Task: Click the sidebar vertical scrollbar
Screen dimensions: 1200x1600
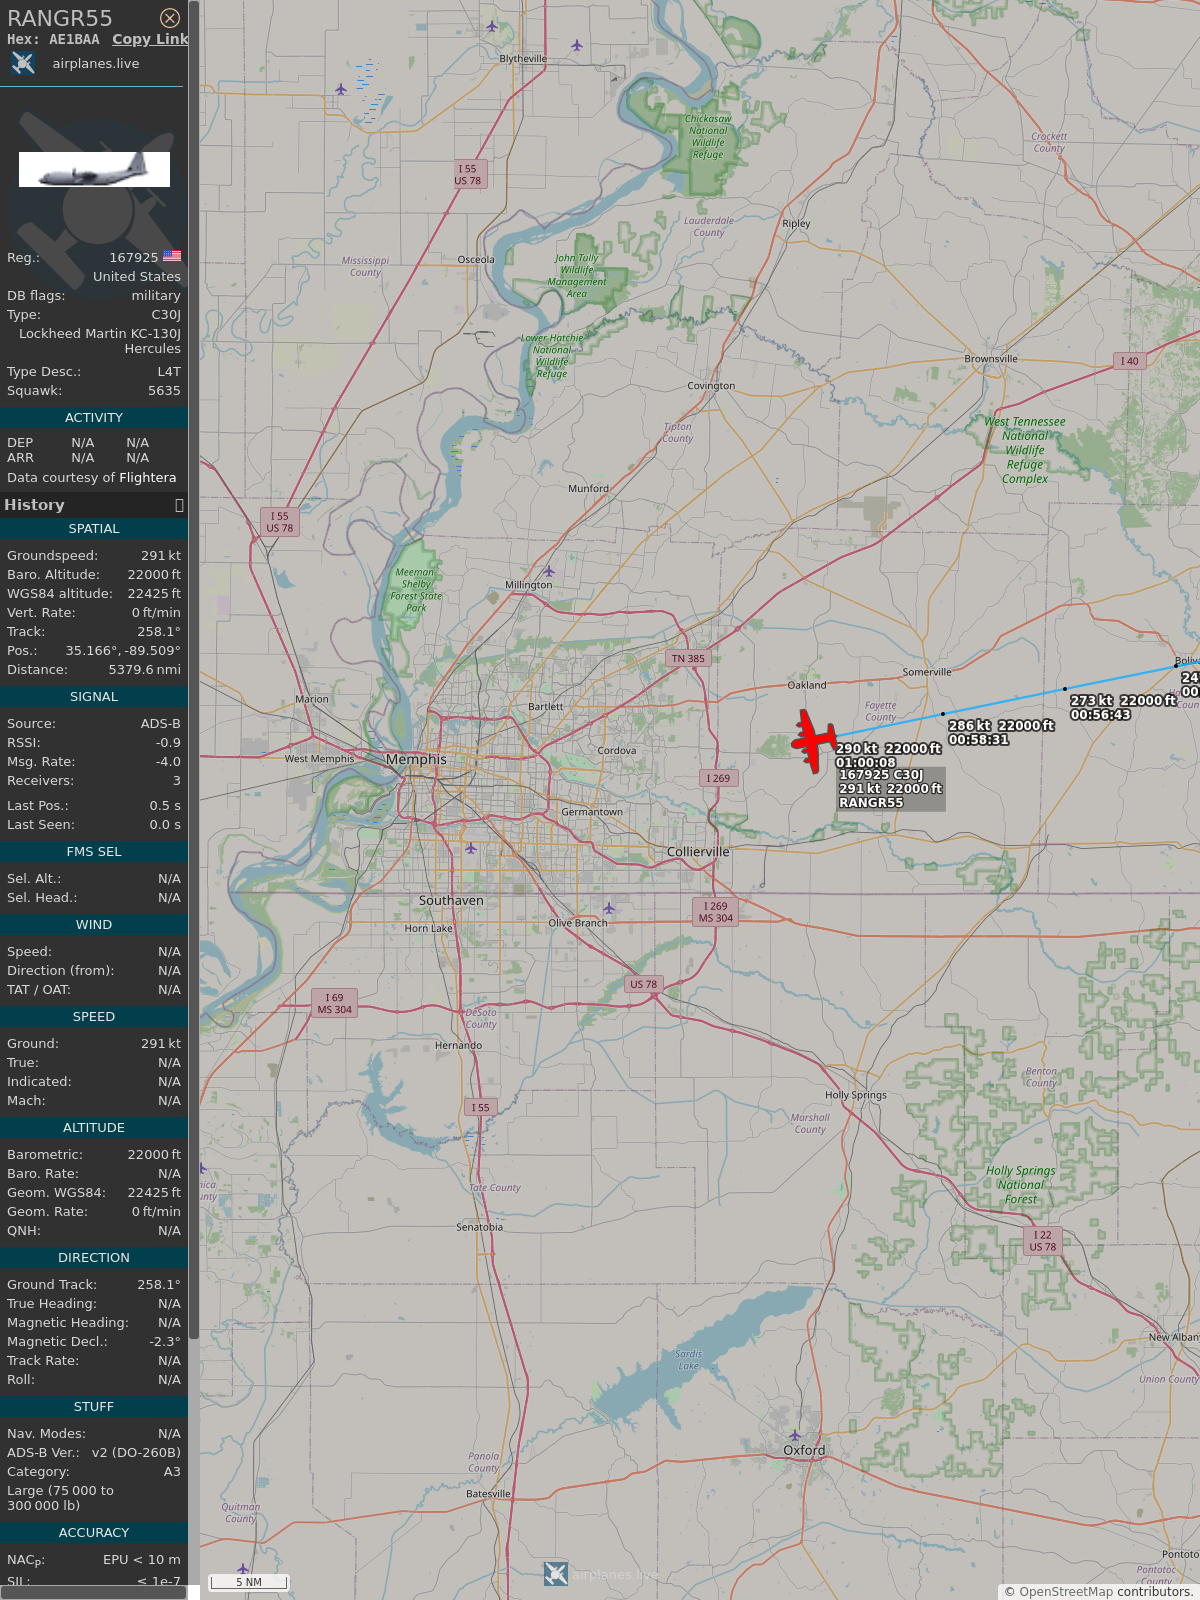Action: point(194,670)
